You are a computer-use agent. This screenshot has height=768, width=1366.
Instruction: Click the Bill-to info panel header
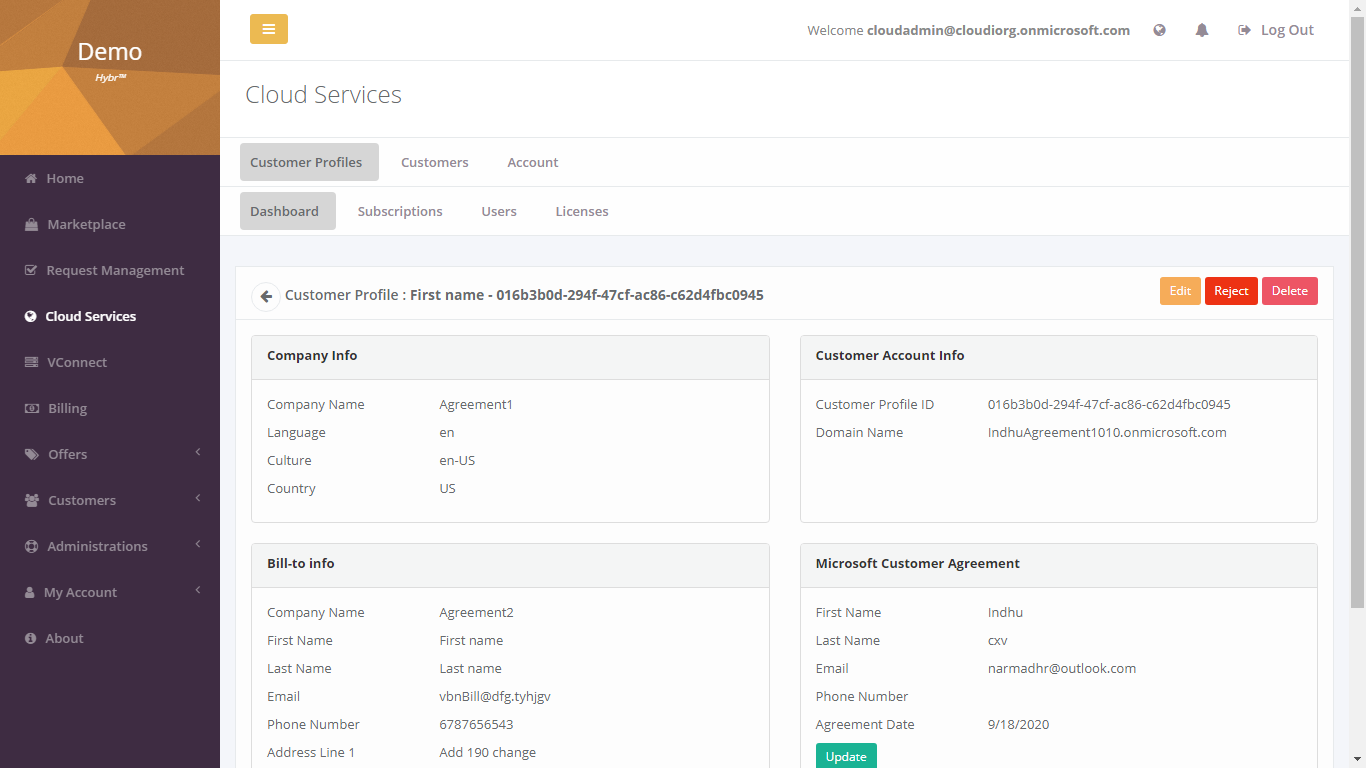pos(510,565)
